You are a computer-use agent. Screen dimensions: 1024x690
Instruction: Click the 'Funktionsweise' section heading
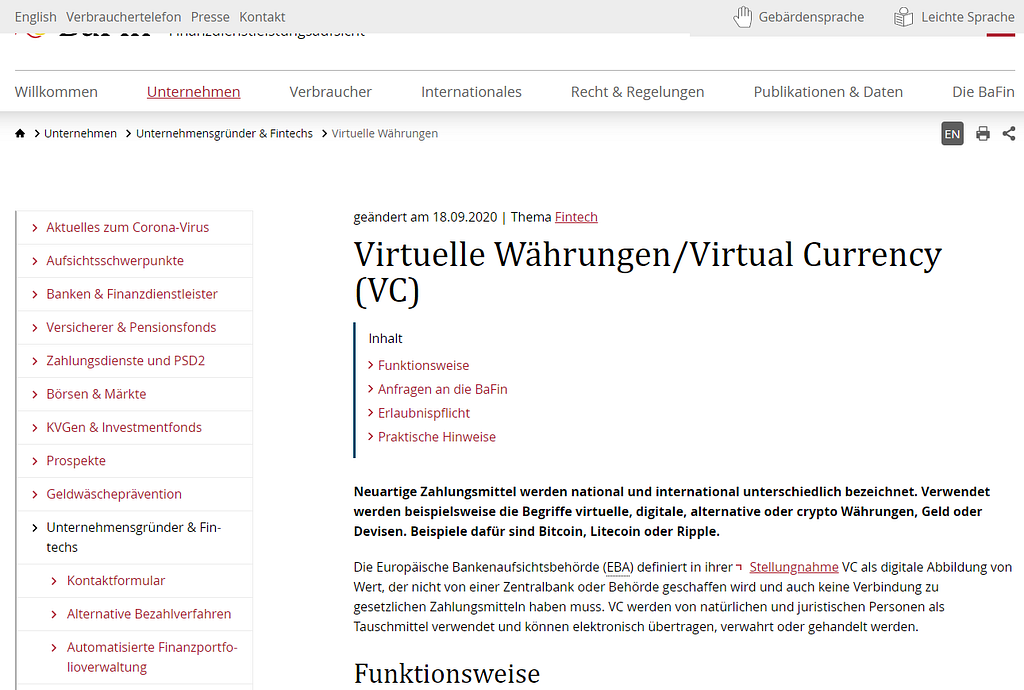(x=447, y=674)
